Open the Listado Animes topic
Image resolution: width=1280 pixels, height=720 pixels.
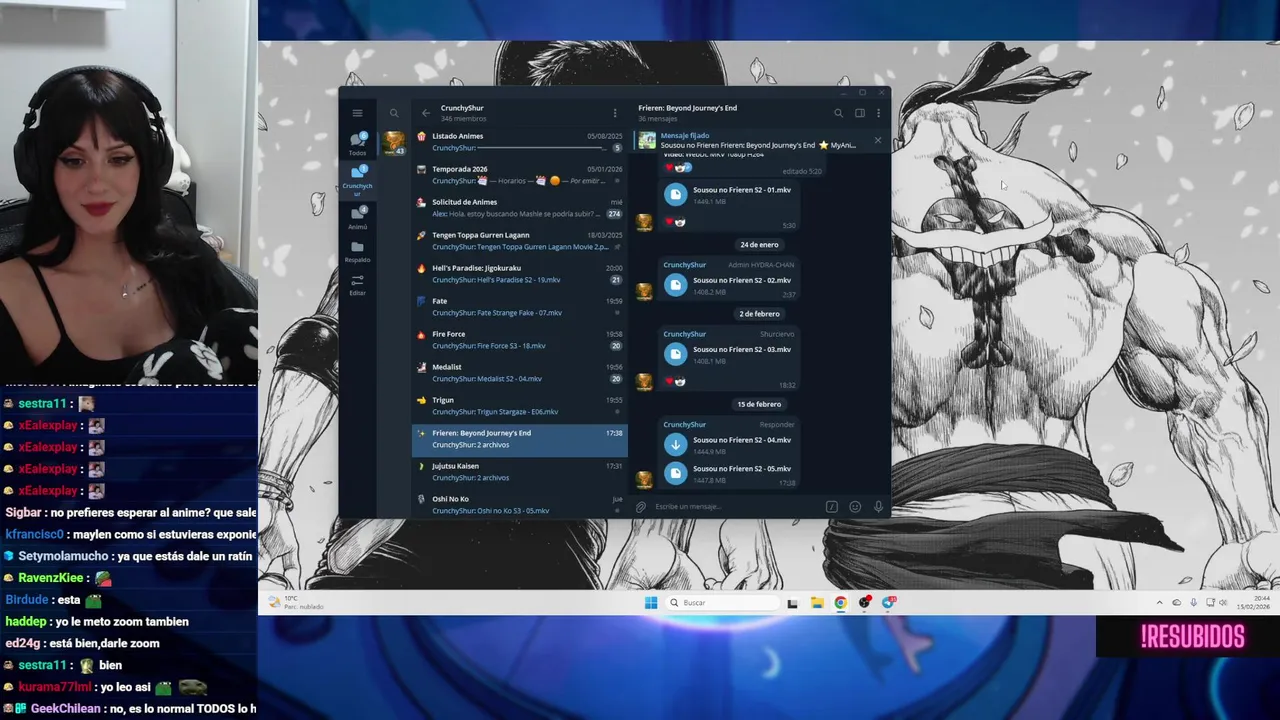click(520, 142)
